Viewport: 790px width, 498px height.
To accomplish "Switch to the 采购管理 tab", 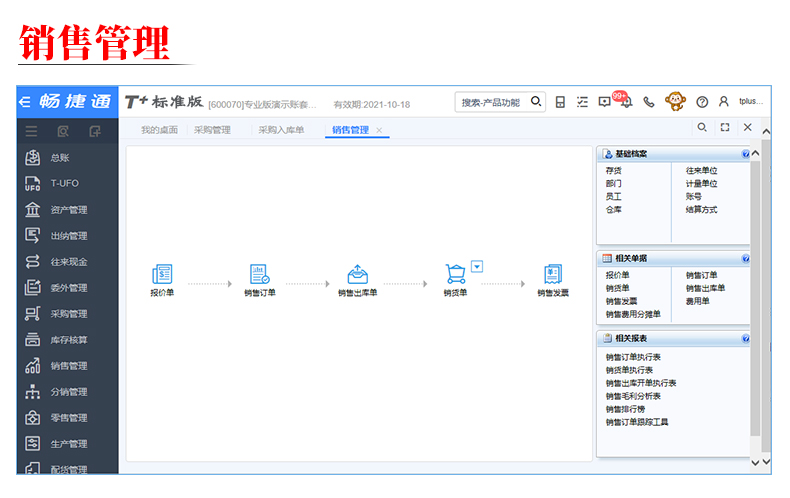I will point(212,130).
